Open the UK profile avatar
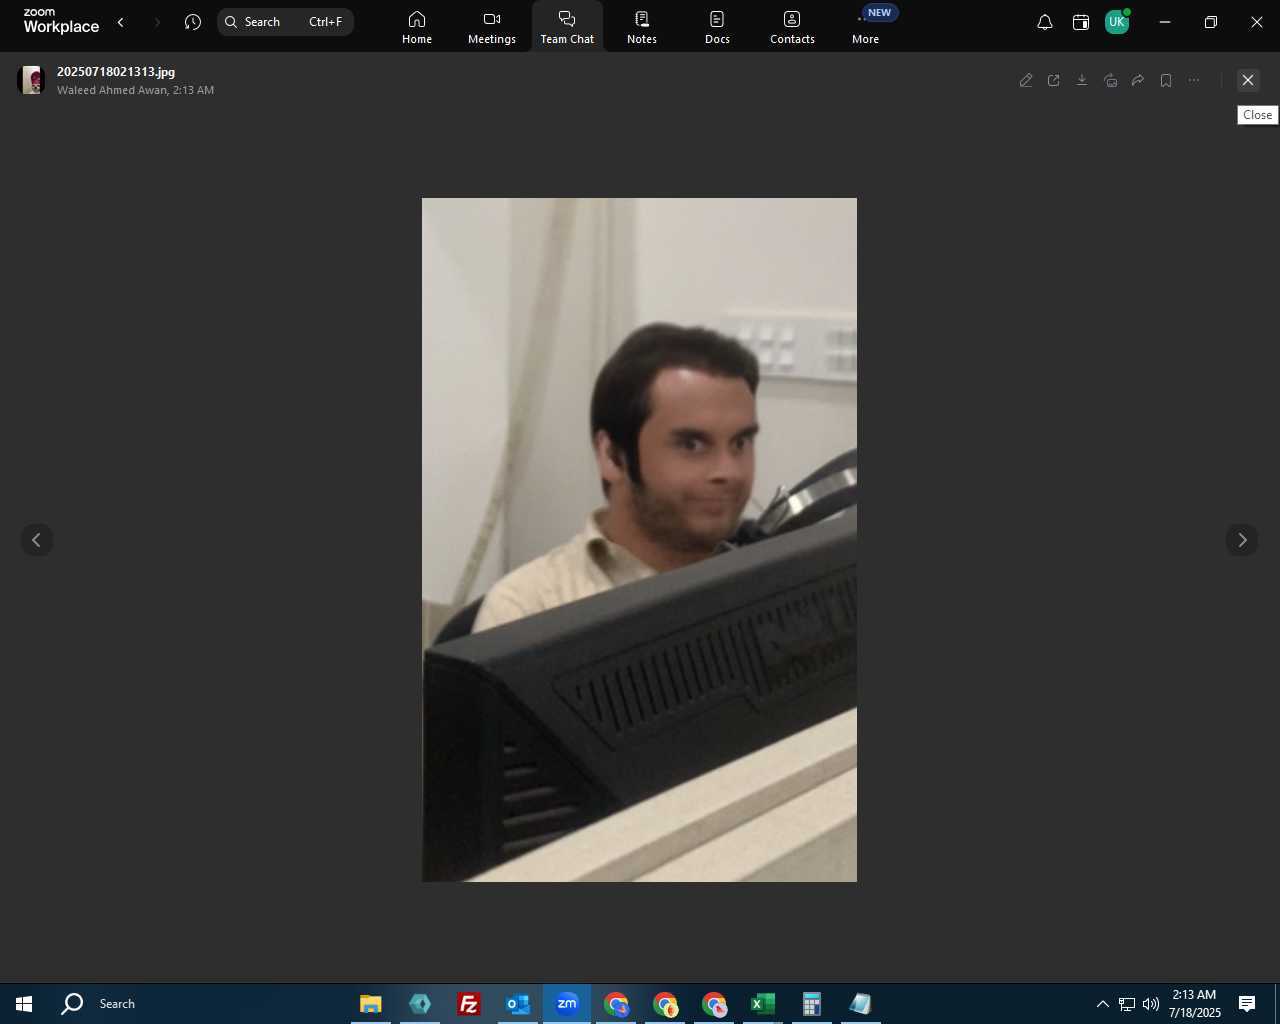The image size is (1280, 1024). (x=1117, y=22)
